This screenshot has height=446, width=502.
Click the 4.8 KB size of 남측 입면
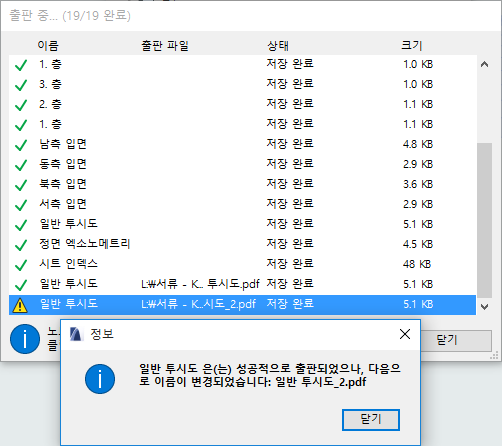click(x=418, y=144)
